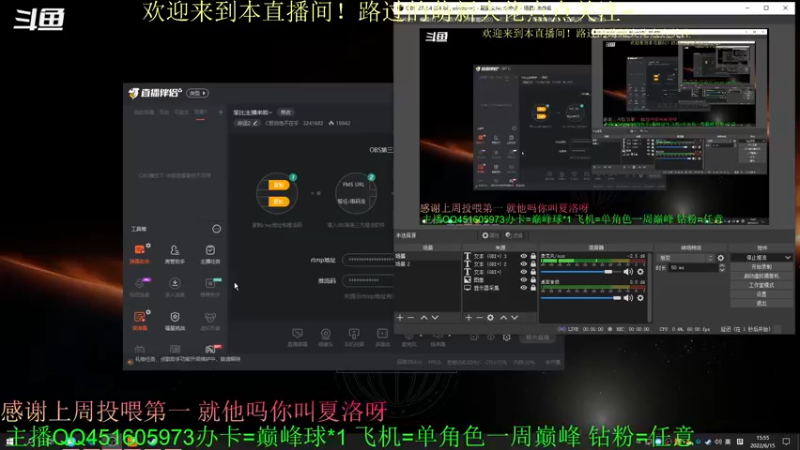
Task: Unlock the 文本 (GDI+) 2 source
Action: coord(533,264)
